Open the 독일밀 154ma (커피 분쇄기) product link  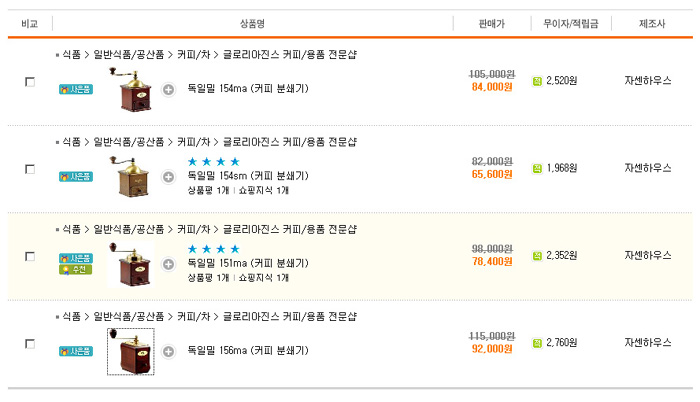click(248, 89)
